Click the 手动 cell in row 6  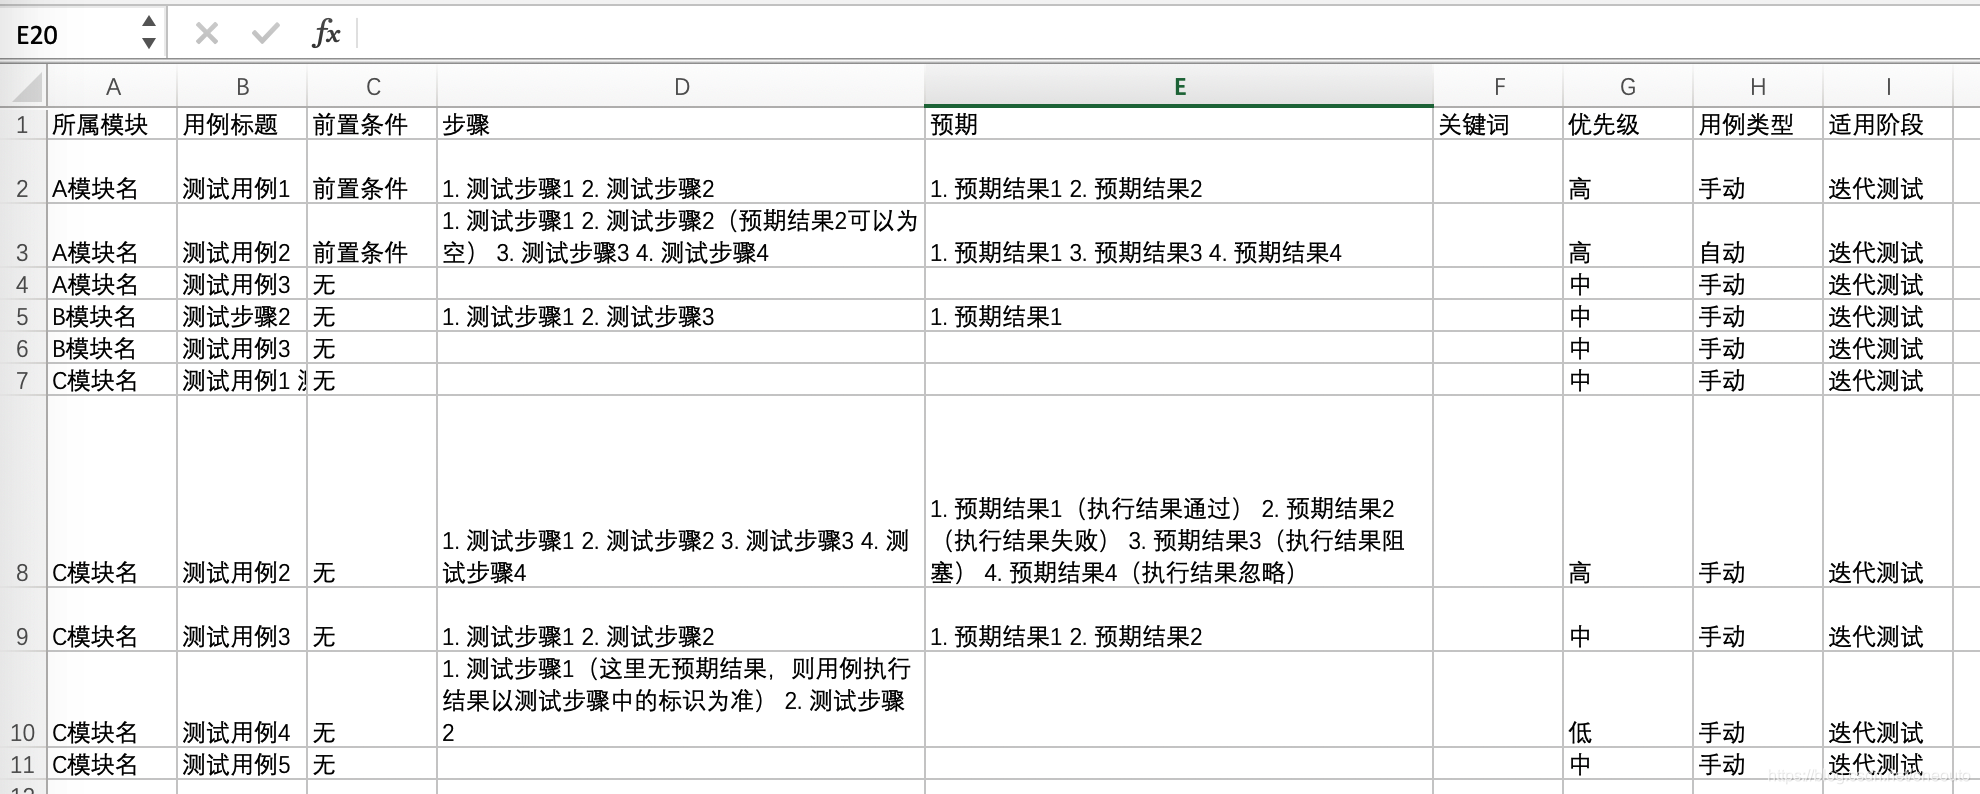(x=1758, y=348)
